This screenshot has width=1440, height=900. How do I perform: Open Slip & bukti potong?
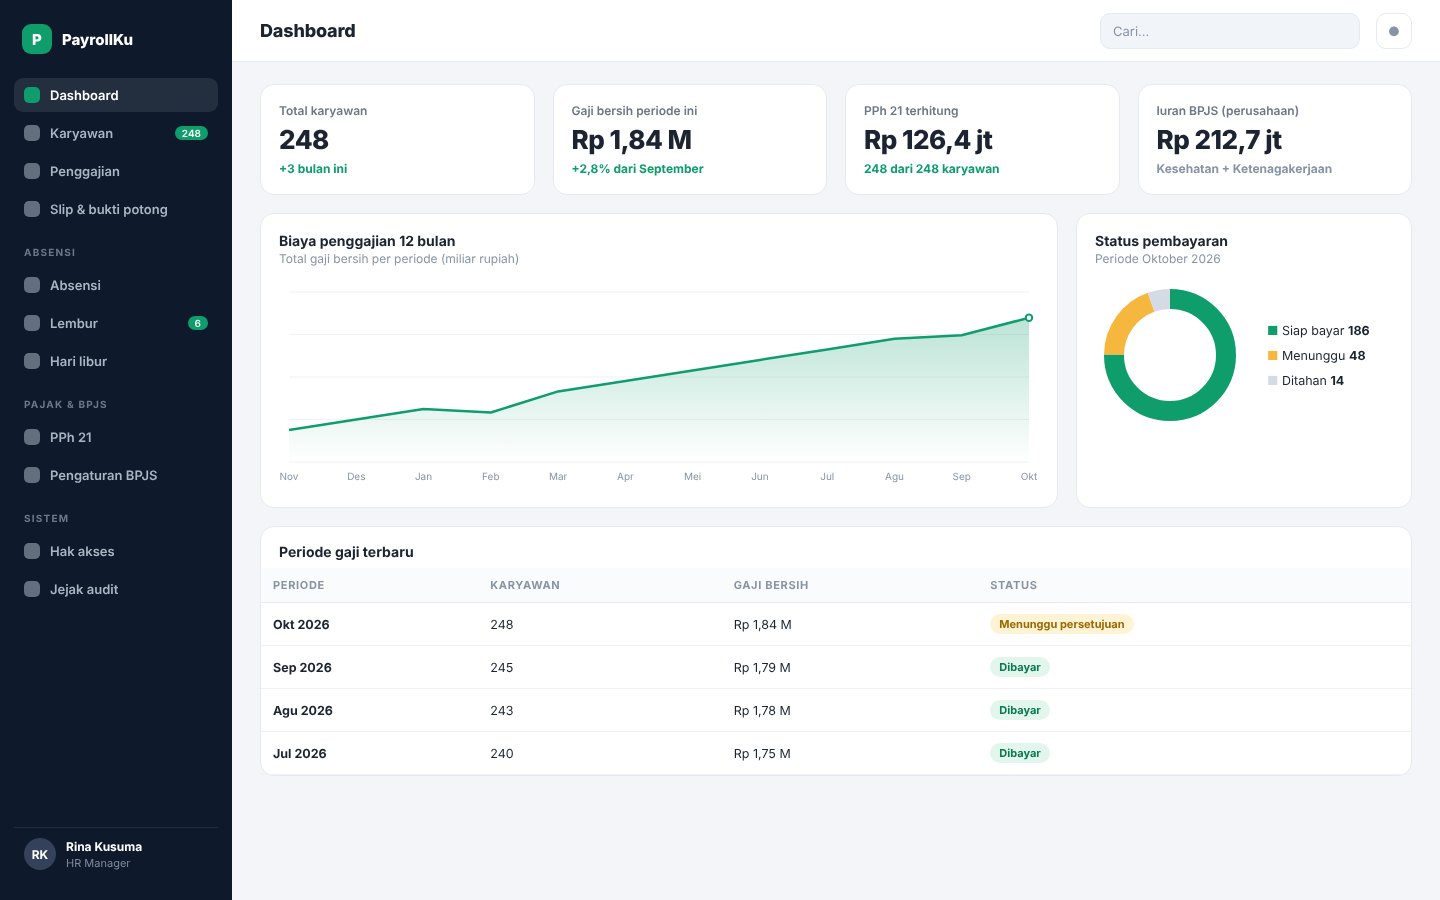click(x=116, y=209)
